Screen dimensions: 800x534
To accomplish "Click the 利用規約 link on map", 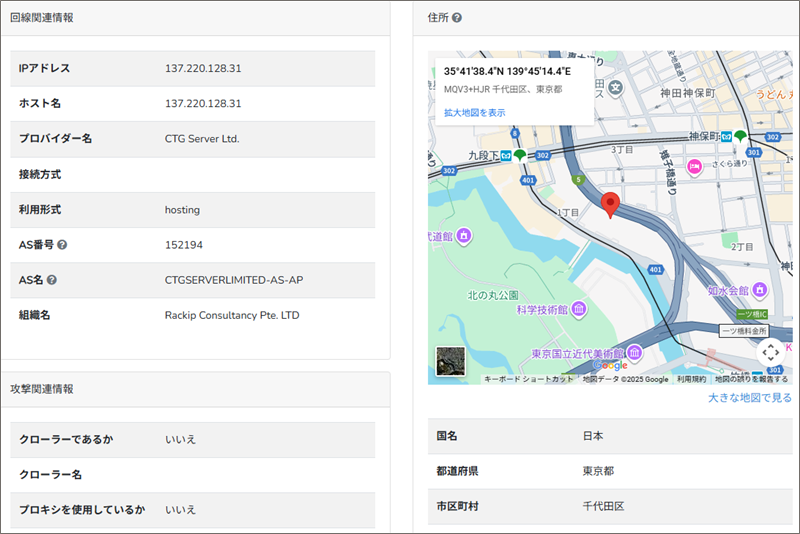I will pos(691,379).
